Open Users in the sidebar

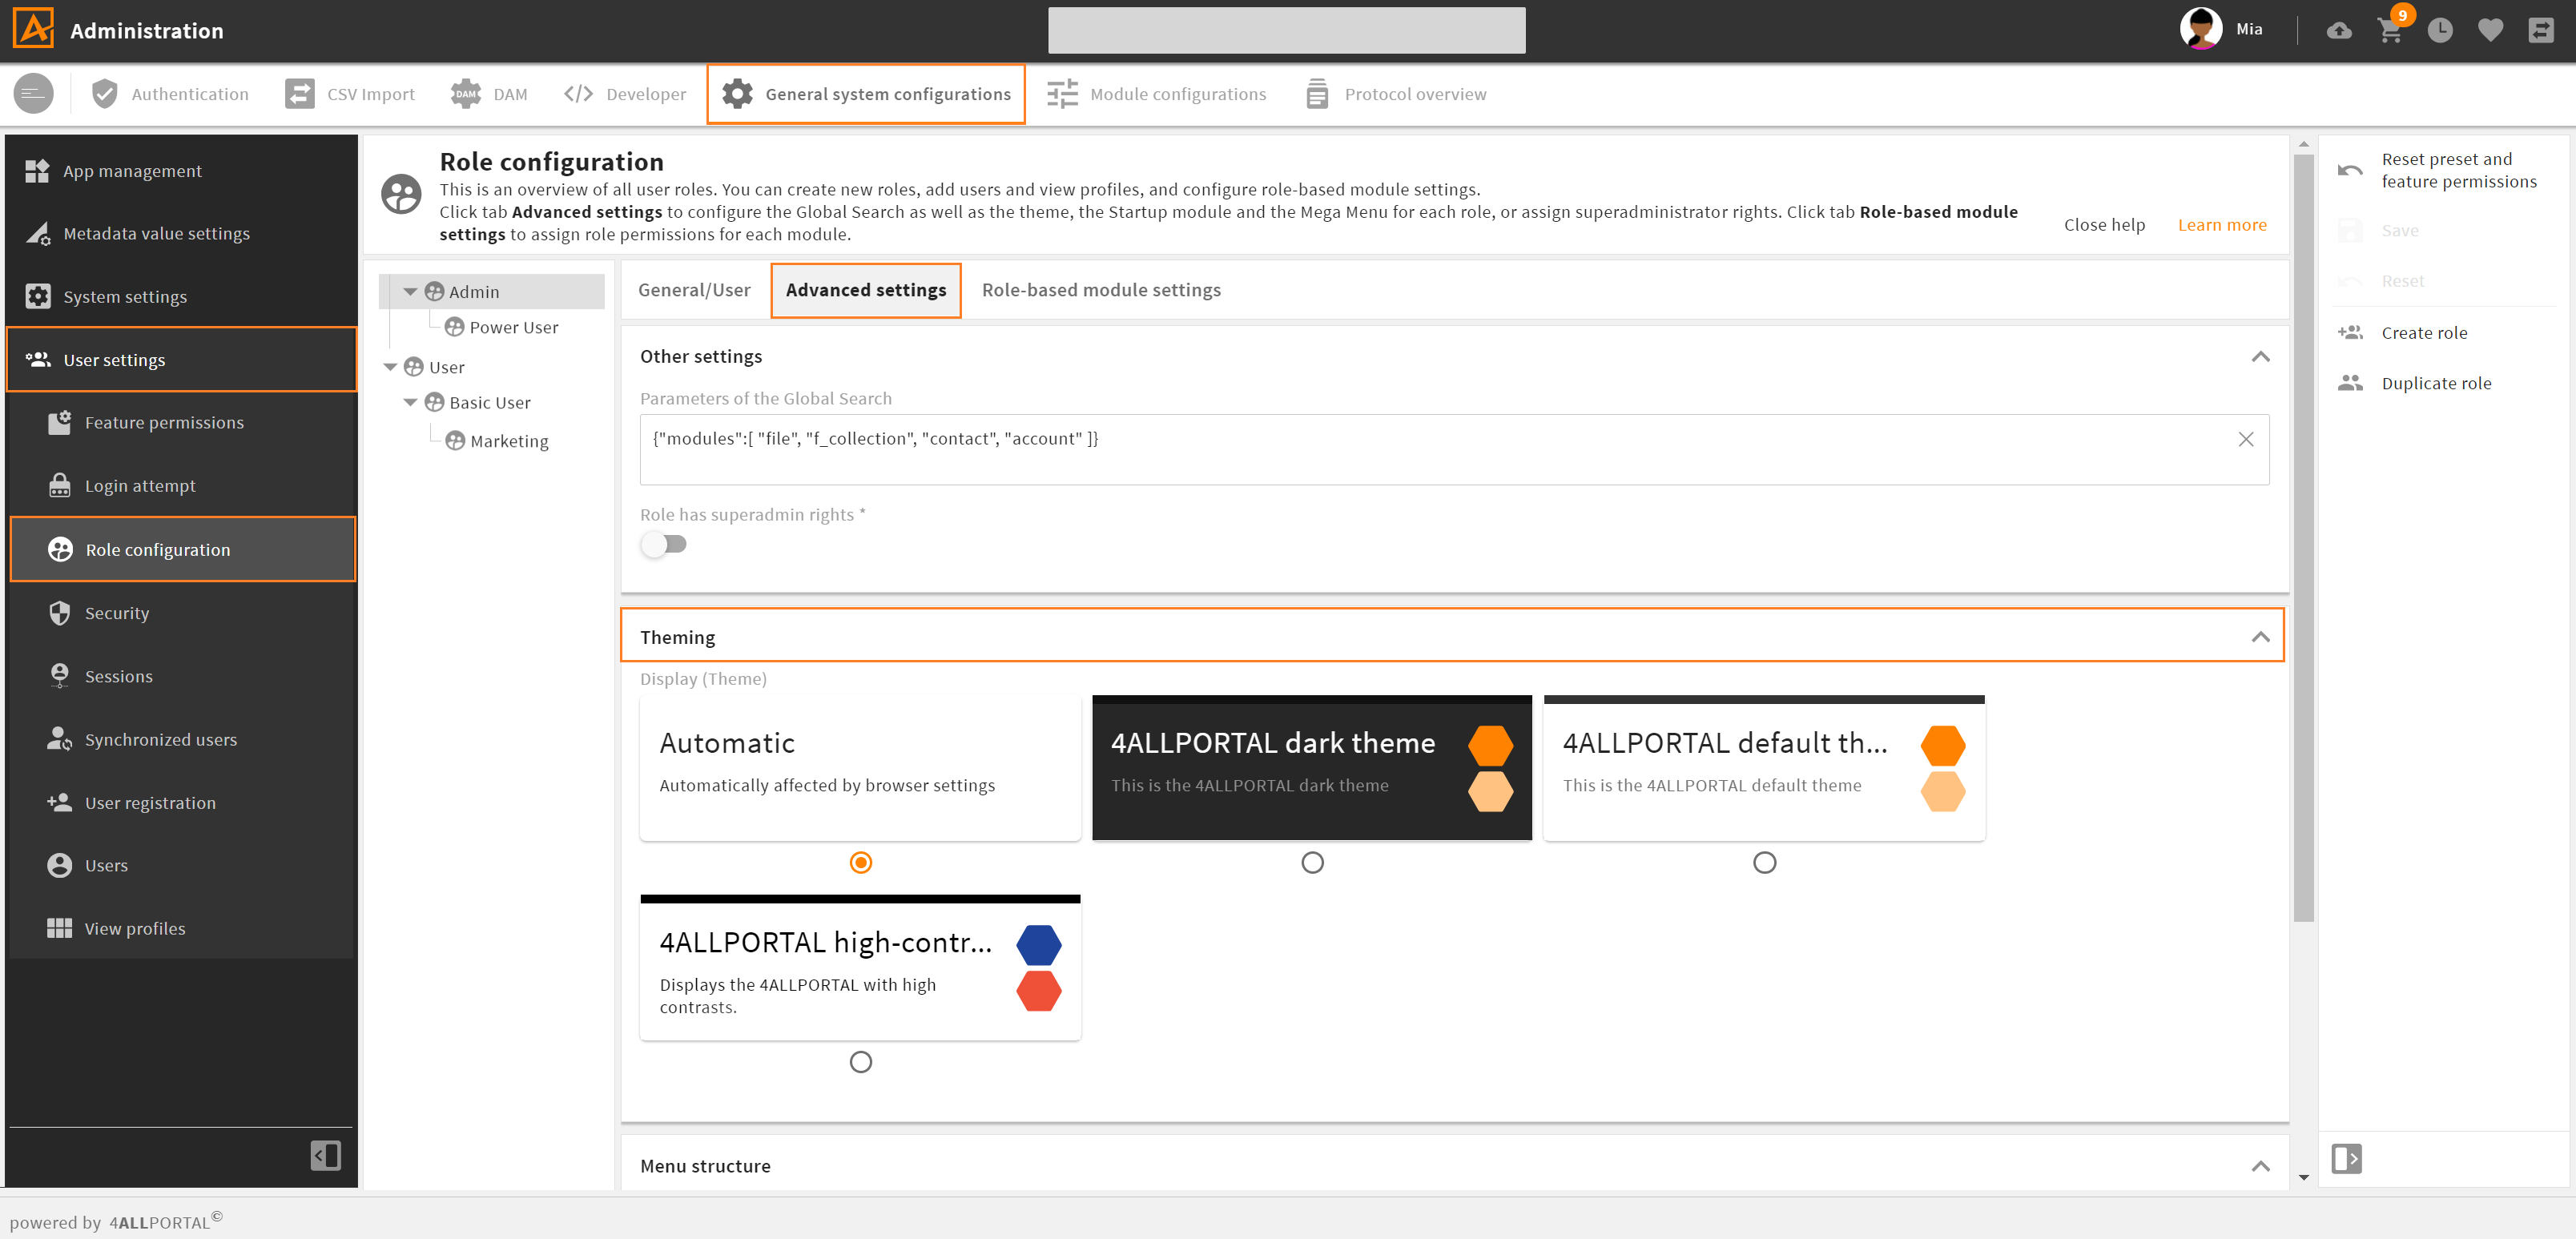coord(181,865)
